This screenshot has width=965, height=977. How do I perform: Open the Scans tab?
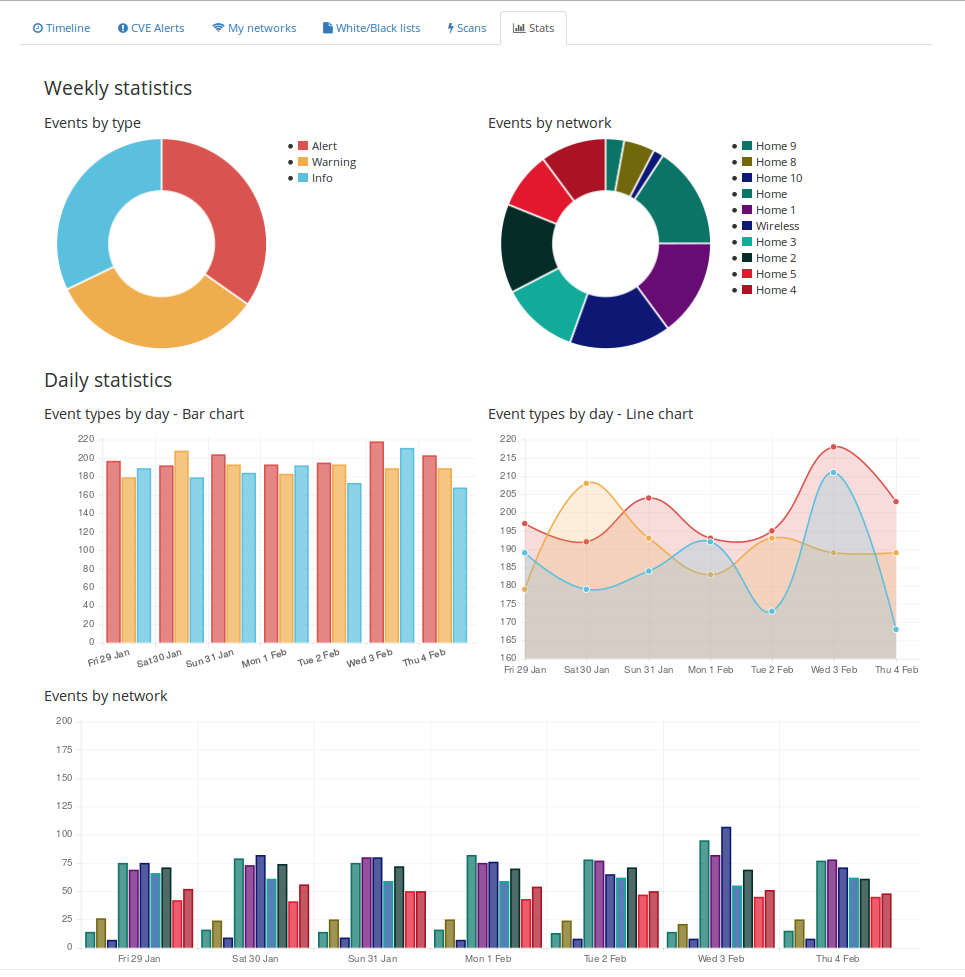(x=467, y=28)
